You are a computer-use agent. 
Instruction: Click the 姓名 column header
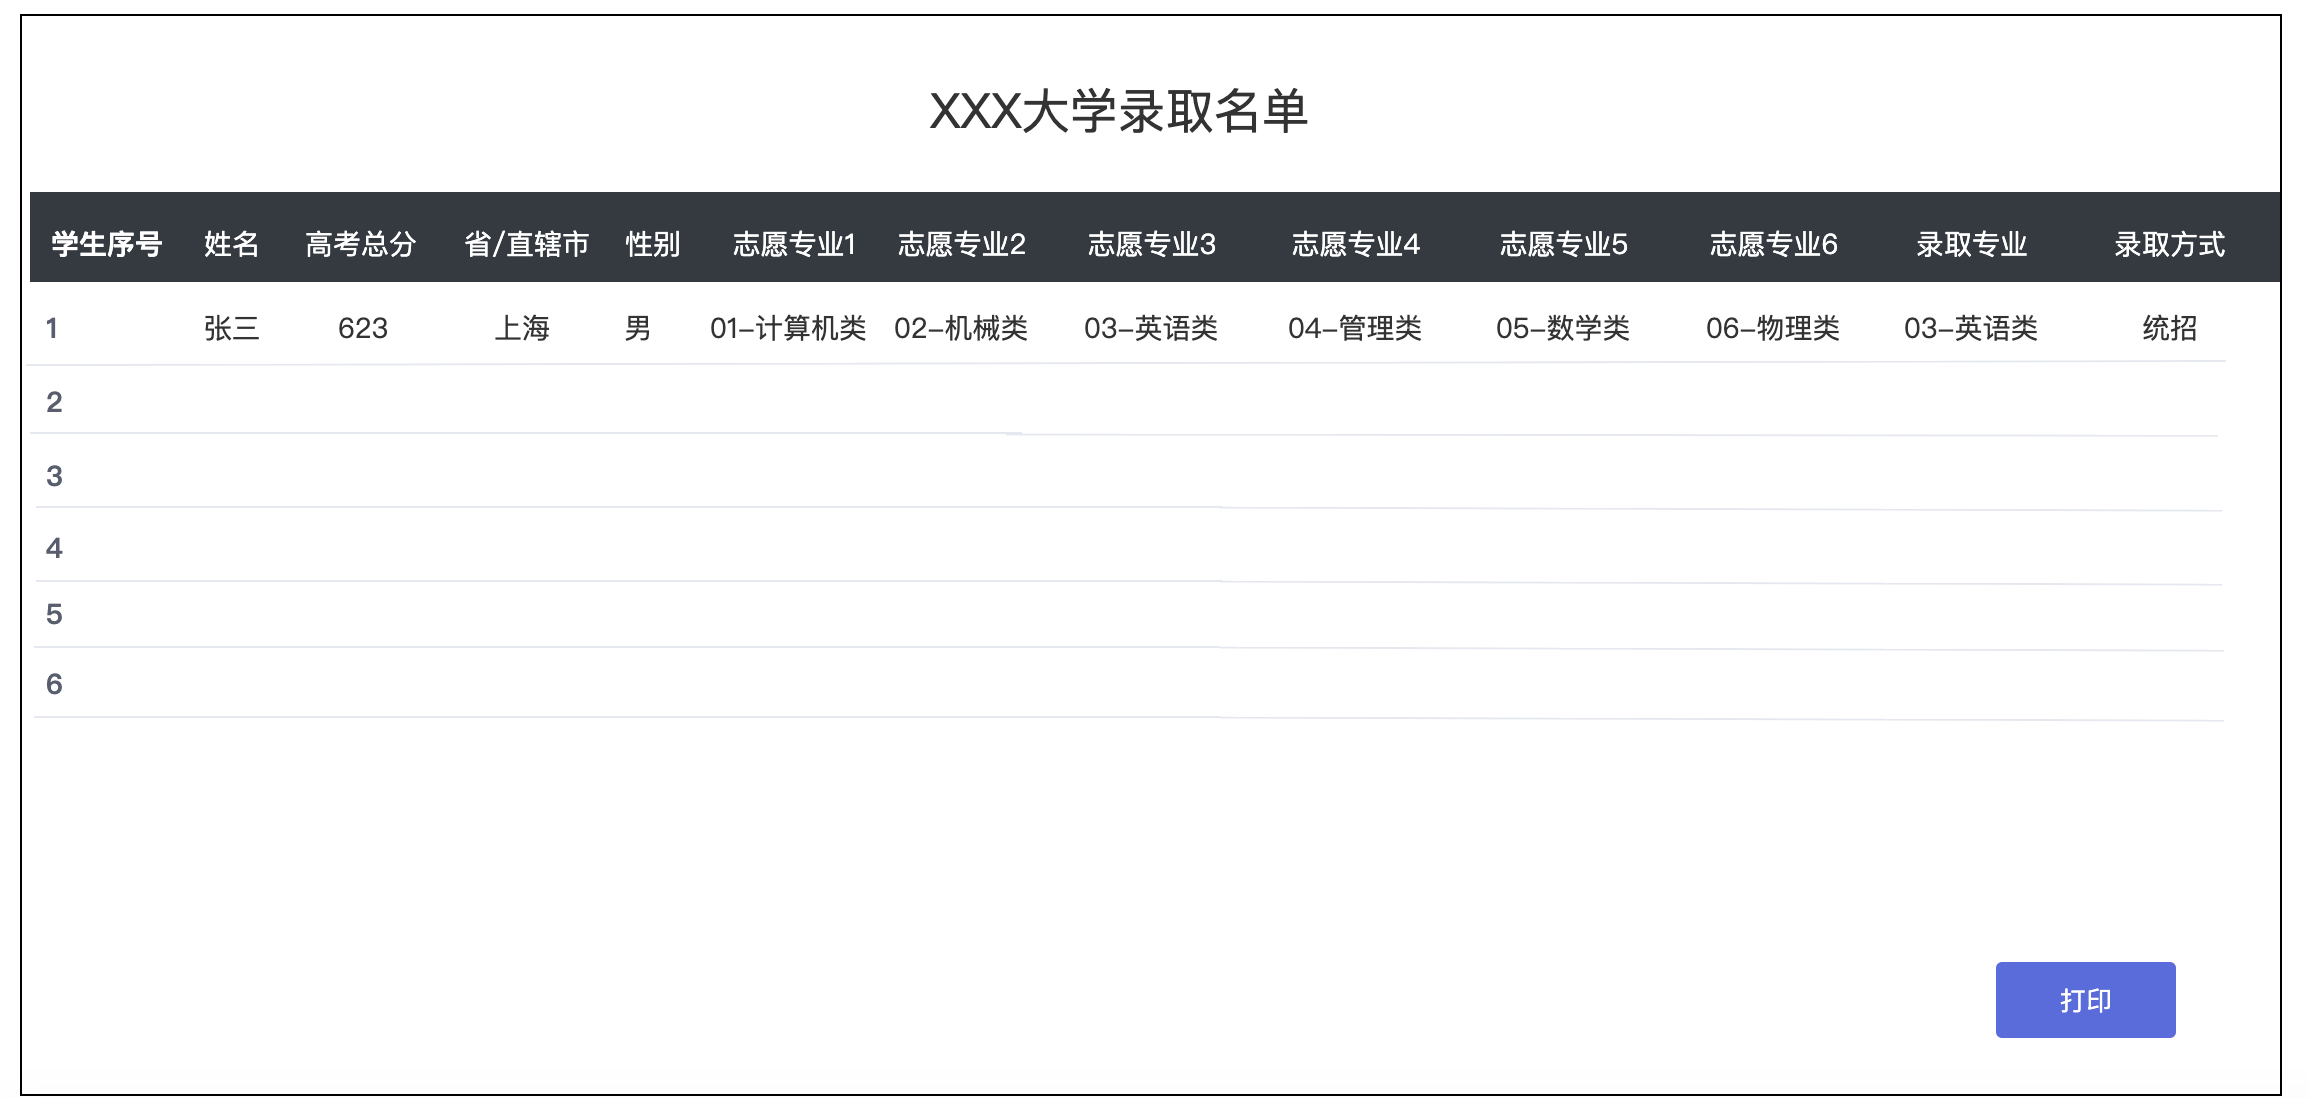pos(232,244)
